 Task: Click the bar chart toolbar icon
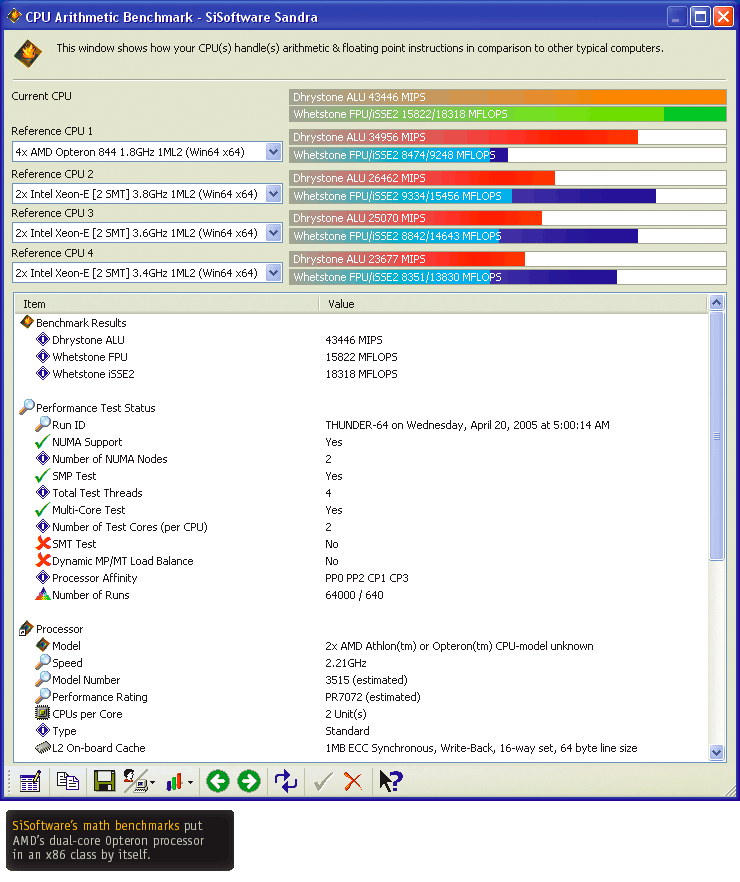pyautogui.click(x=175, y=782)
